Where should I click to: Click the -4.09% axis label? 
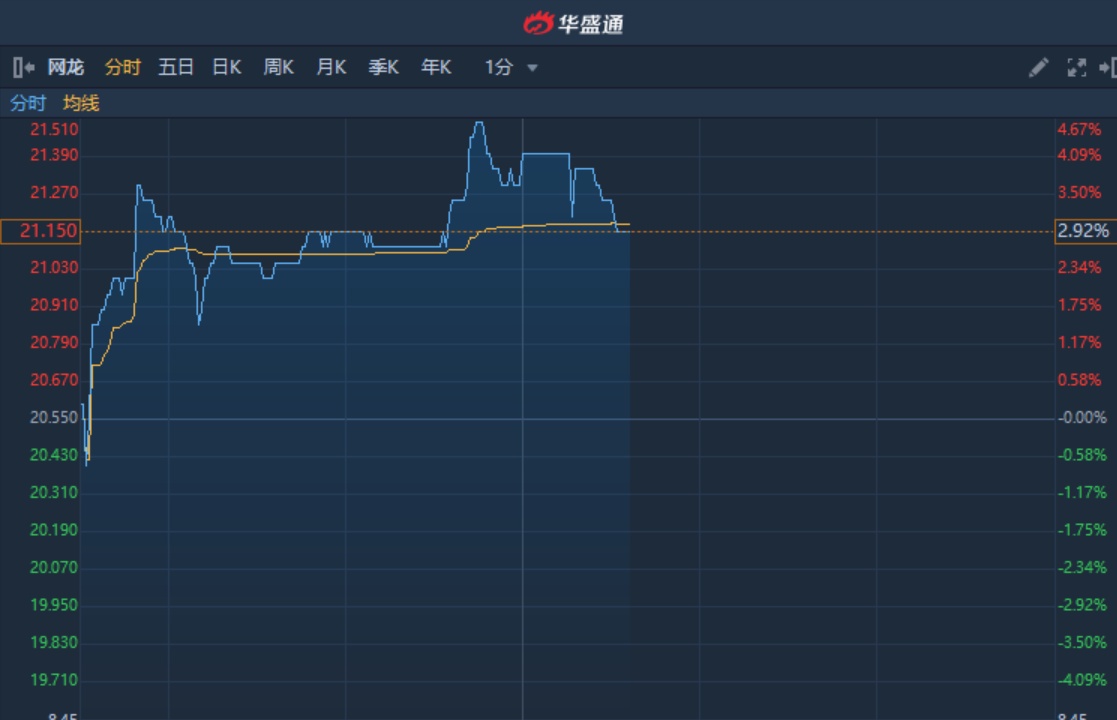(x=1082, y=680)
